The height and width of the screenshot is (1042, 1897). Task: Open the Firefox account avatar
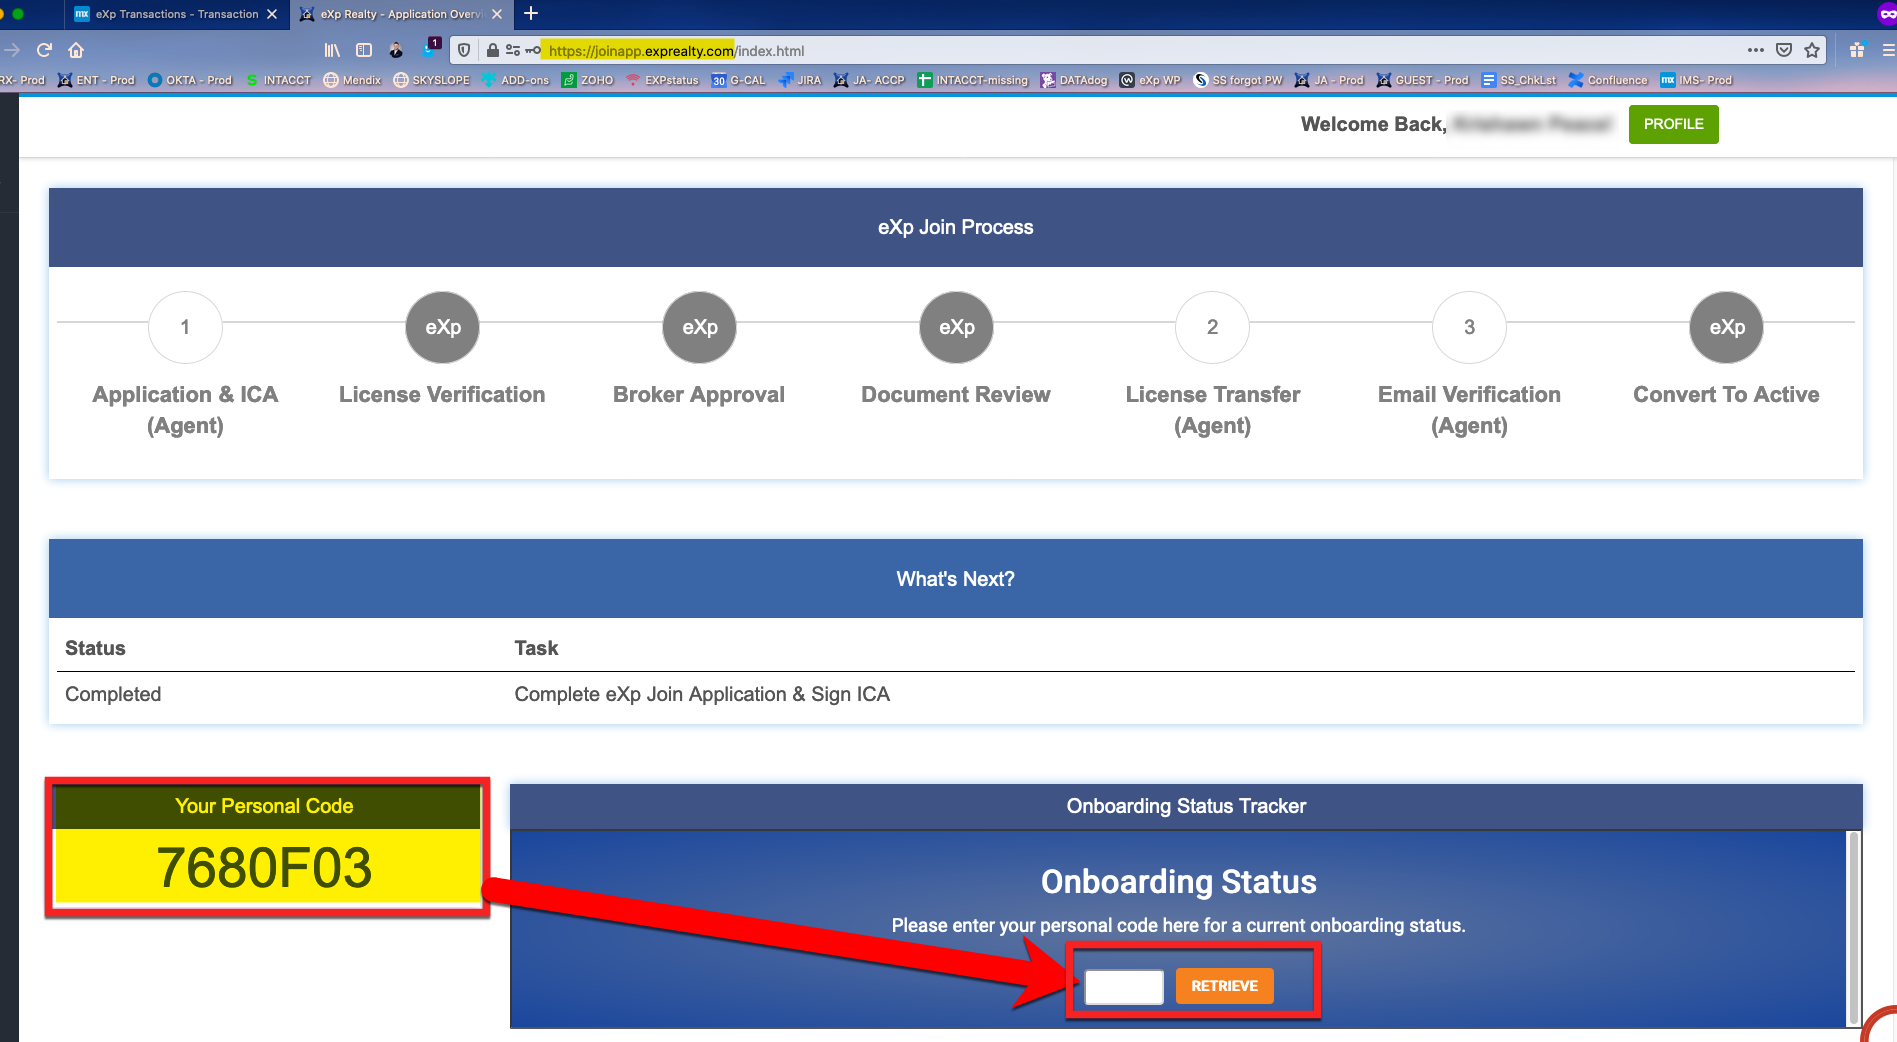click(396, 50)
